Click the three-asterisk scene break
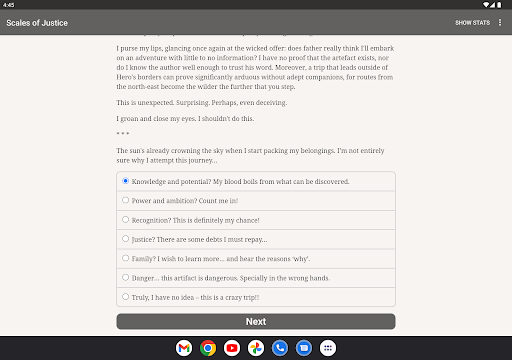Viewport: 512px width, 360px height. [123, 133]
